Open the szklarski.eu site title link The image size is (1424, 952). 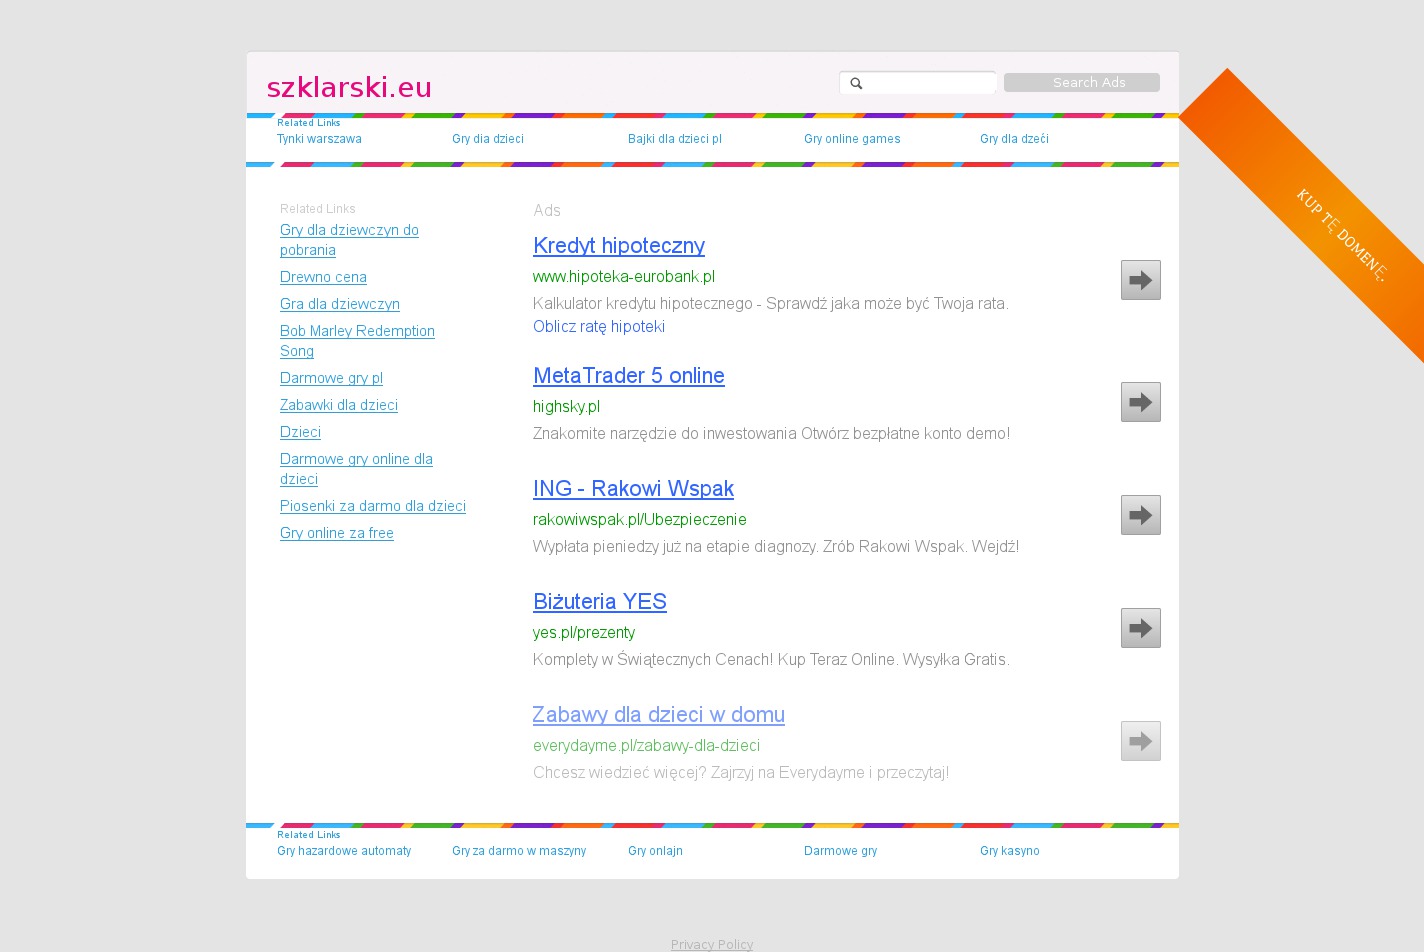tap(349, 88)
